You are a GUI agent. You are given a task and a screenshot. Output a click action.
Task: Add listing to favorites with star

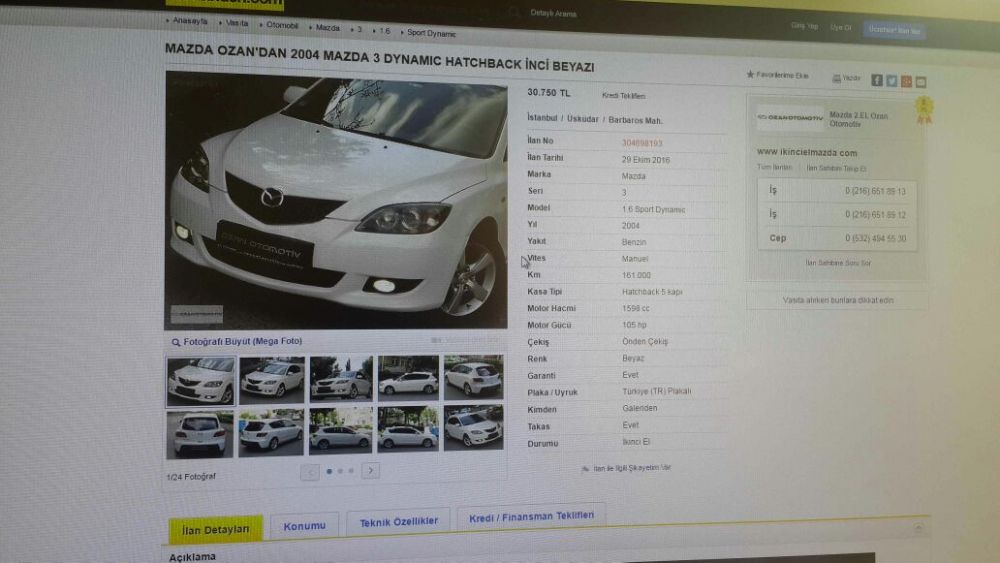click(751, 75)
